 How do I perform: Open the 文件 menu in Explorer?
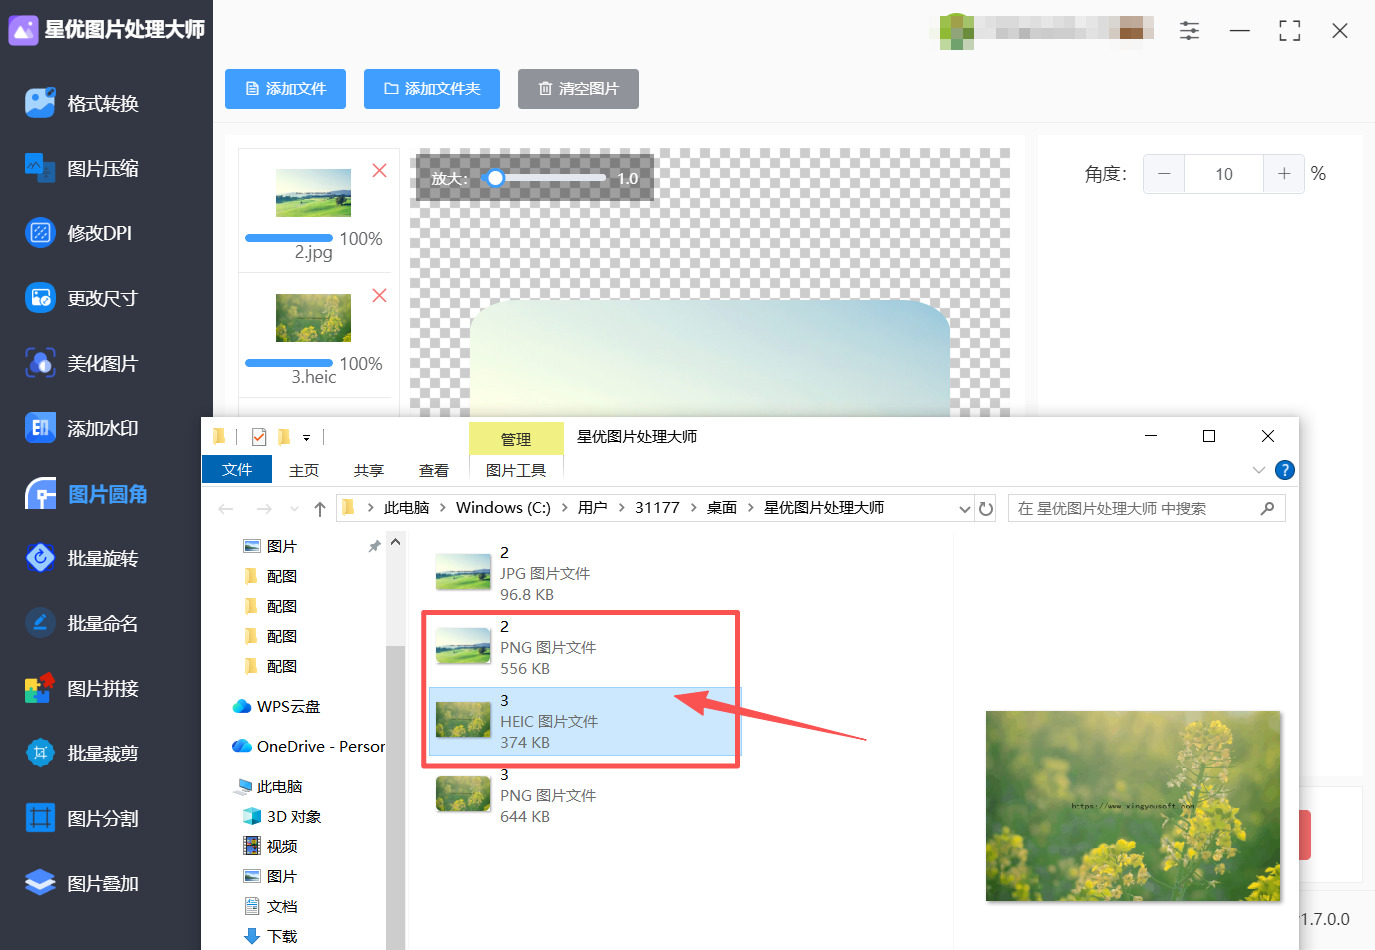pos(236,469)
